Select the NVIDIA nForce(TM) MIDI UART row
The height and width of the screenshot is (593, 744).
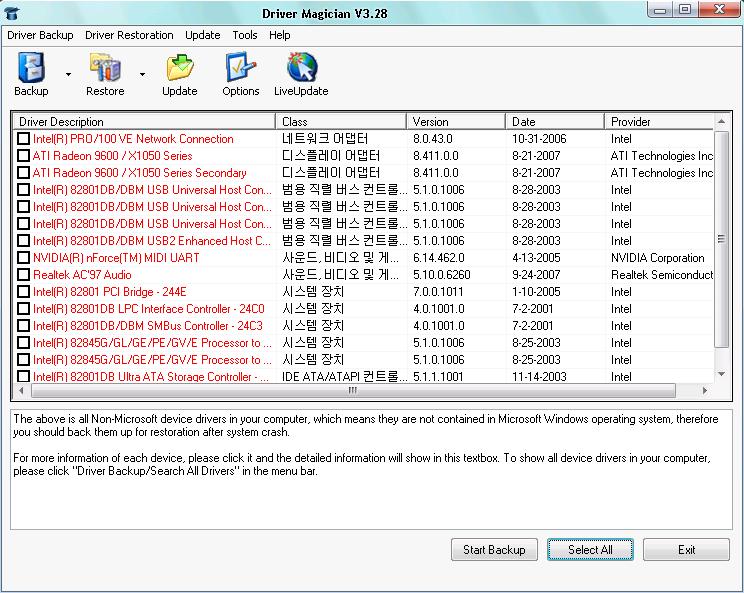[x=363, y=258]
